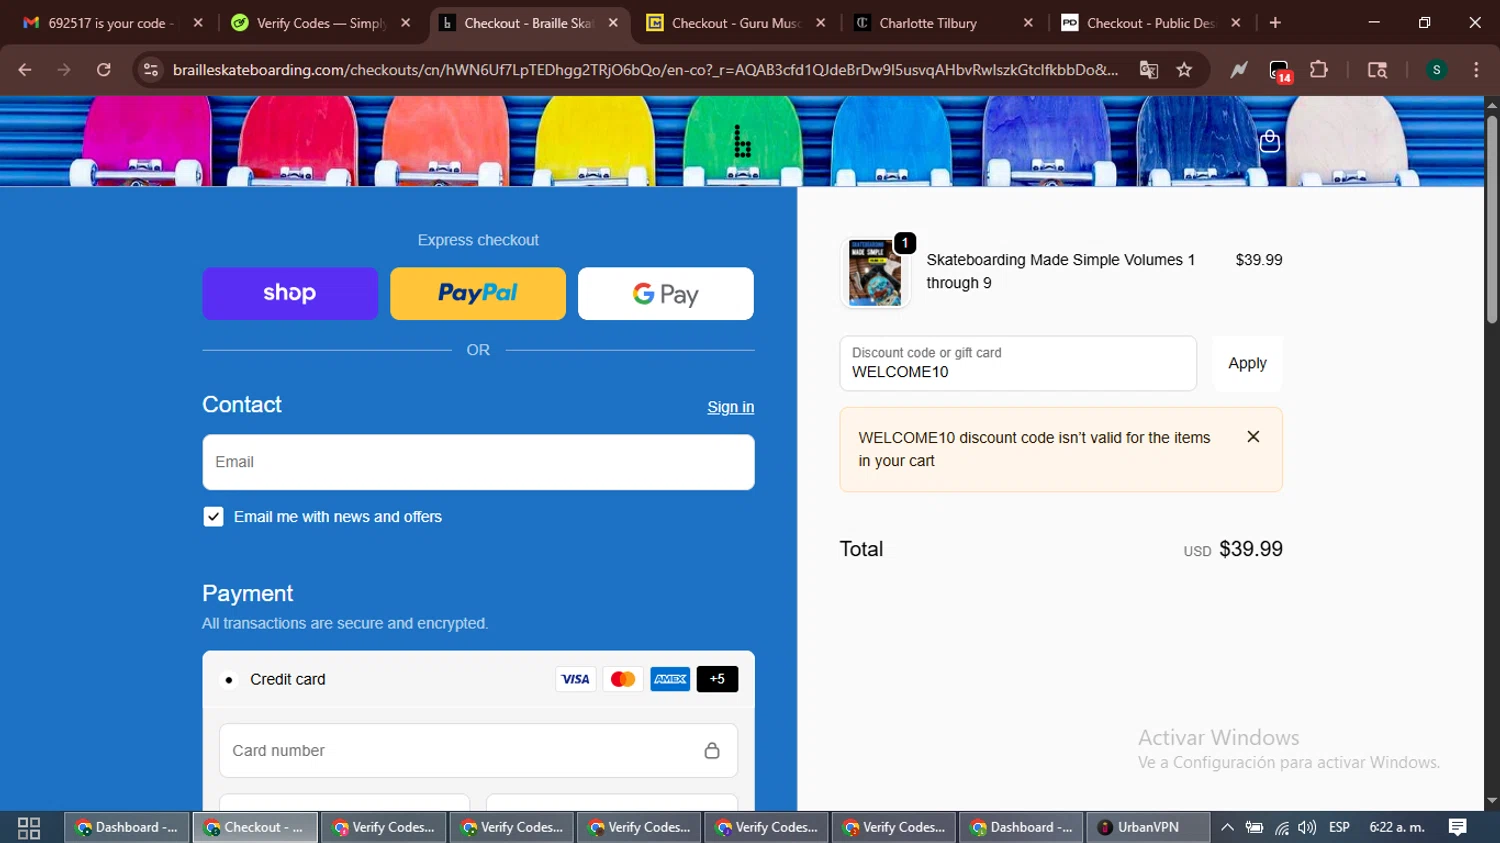Click the Sign in link
Screen dimensions: 1500x843
point(731,407)
